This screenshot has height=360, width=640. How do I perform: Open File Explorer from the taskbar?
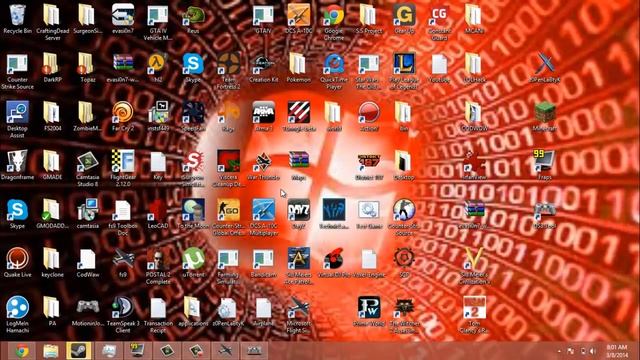(51, 351)
